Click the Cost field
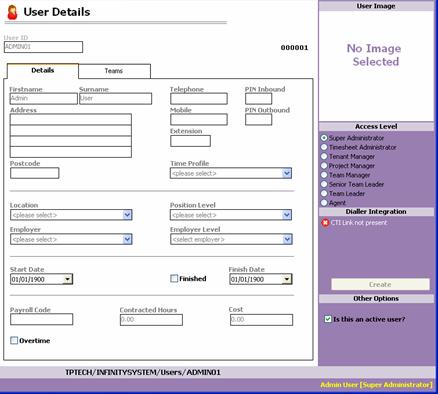Viewport: 438px width, 394px height. pyautogui.click(x=261, y=320)
